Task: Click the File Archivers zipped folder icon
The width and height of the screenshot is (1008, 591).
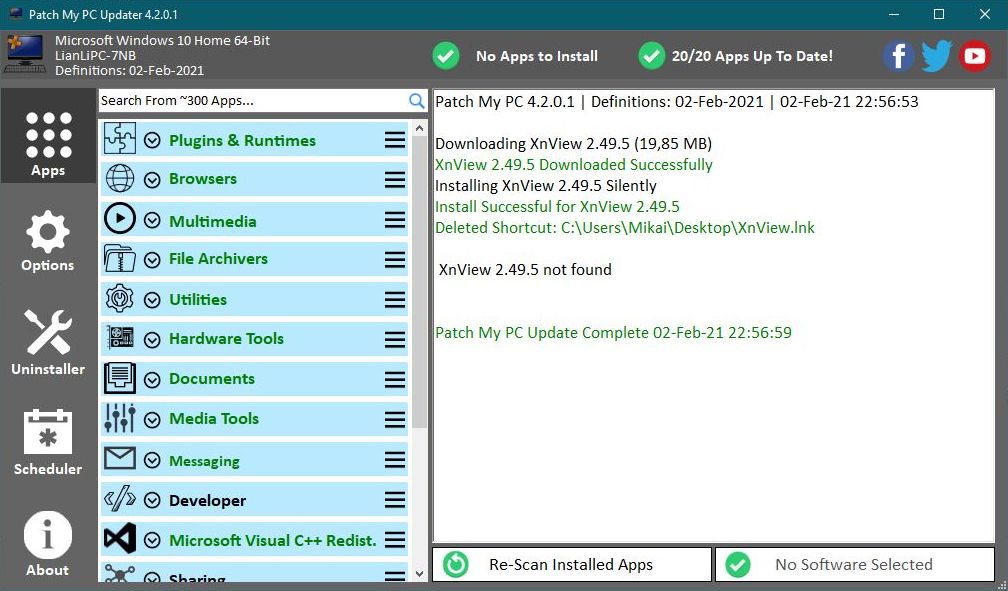Action: pos(120,258)
